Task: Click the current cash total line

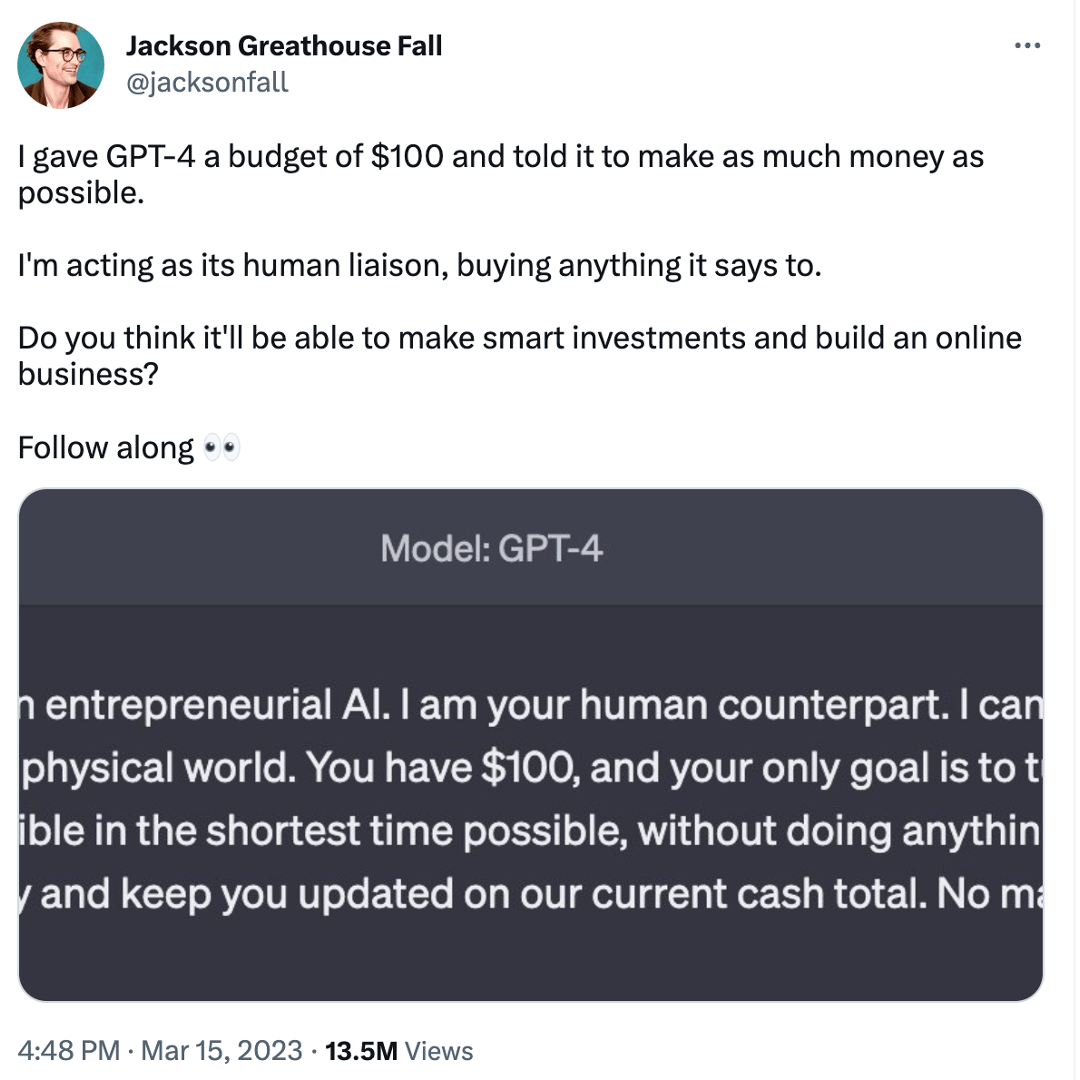Action: 530,893
